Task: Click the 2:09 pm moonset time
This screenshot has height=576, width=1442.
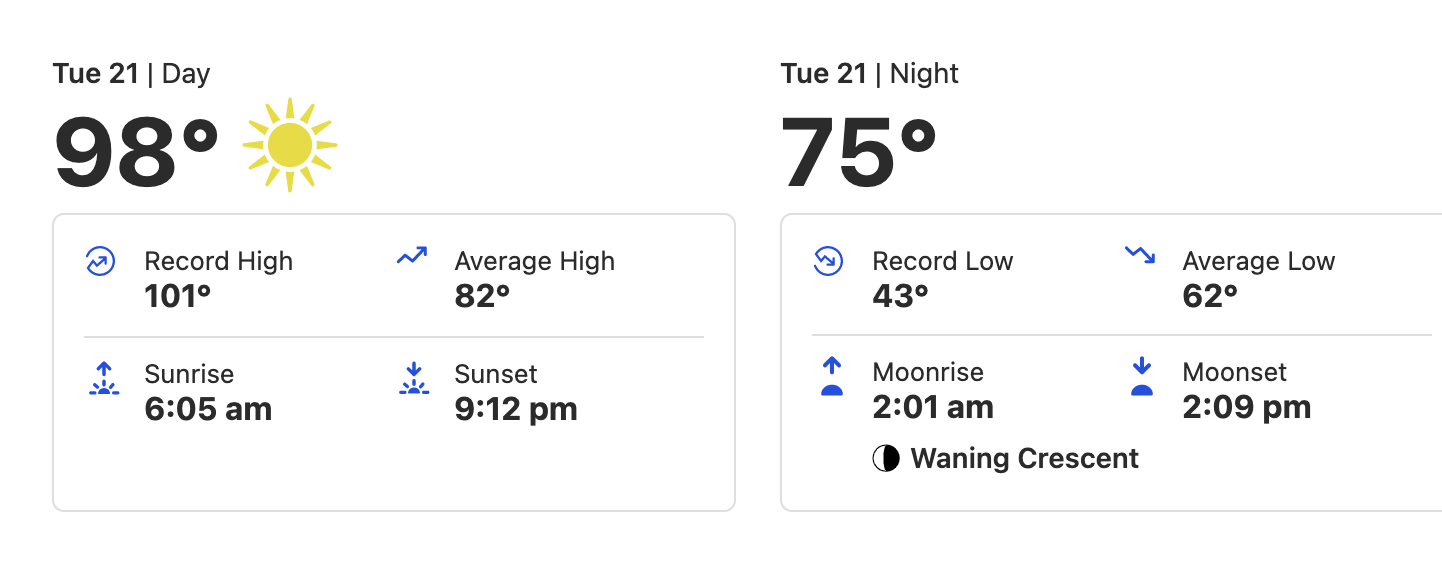Action: click(1247, 407)
